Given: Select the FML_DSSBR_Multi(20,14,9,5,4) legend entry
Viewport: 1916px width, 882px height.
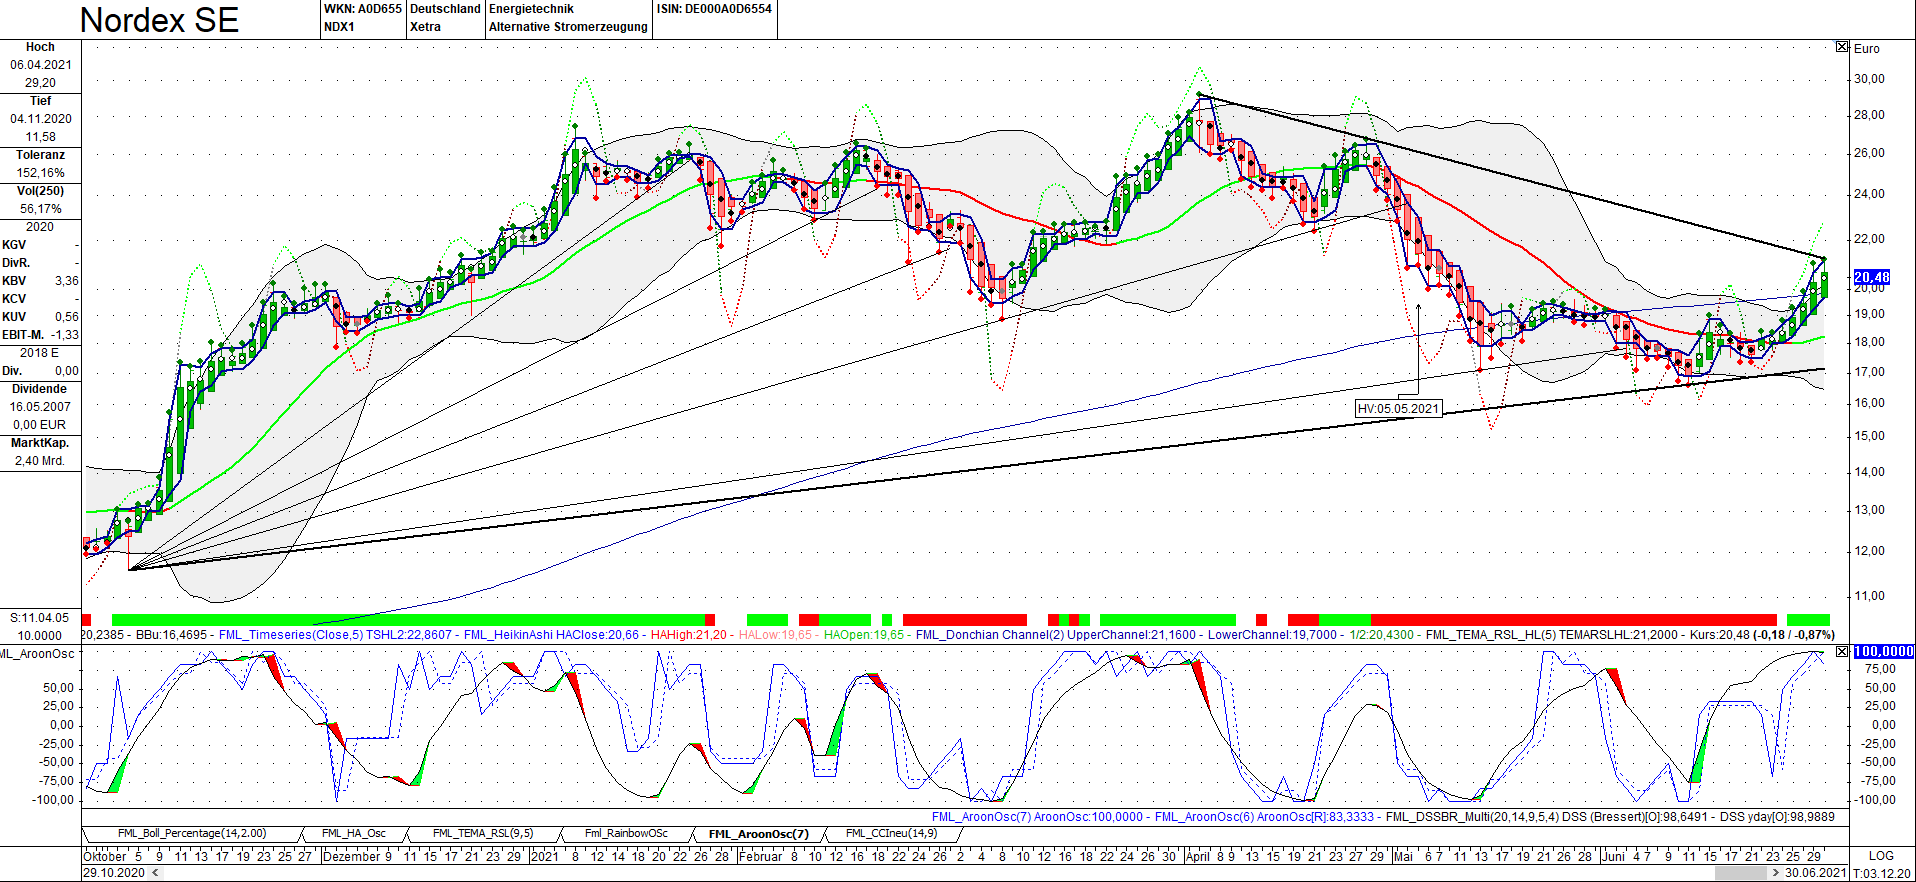Looking at the screenshot, I should [1547, 817].
